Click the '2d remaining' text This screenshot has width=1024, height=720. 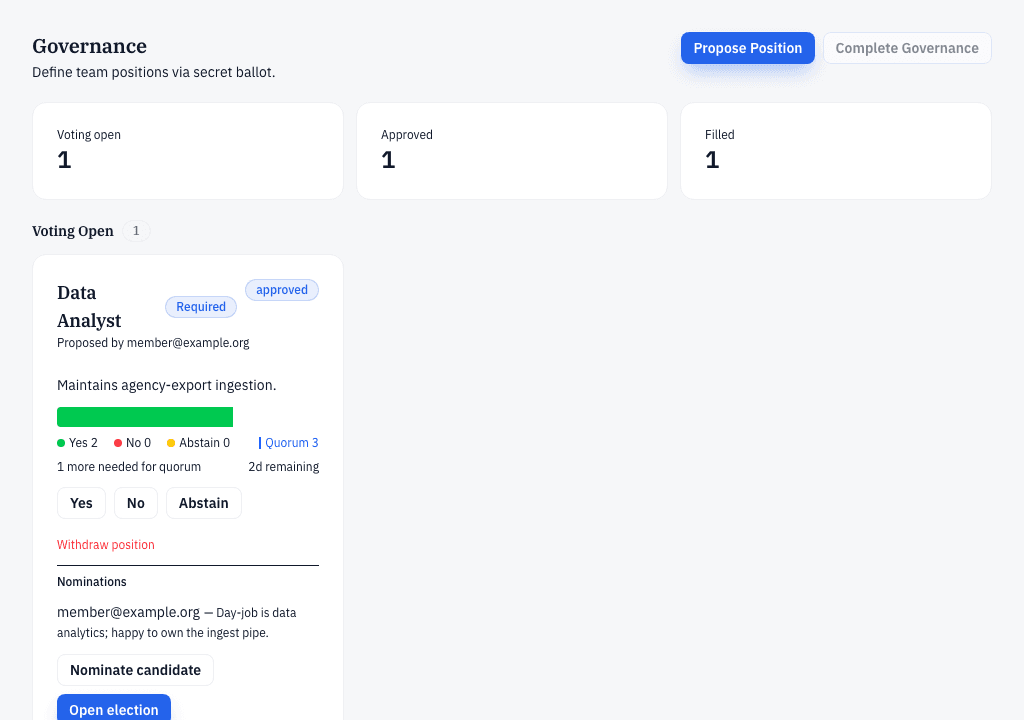pos(283,467)
